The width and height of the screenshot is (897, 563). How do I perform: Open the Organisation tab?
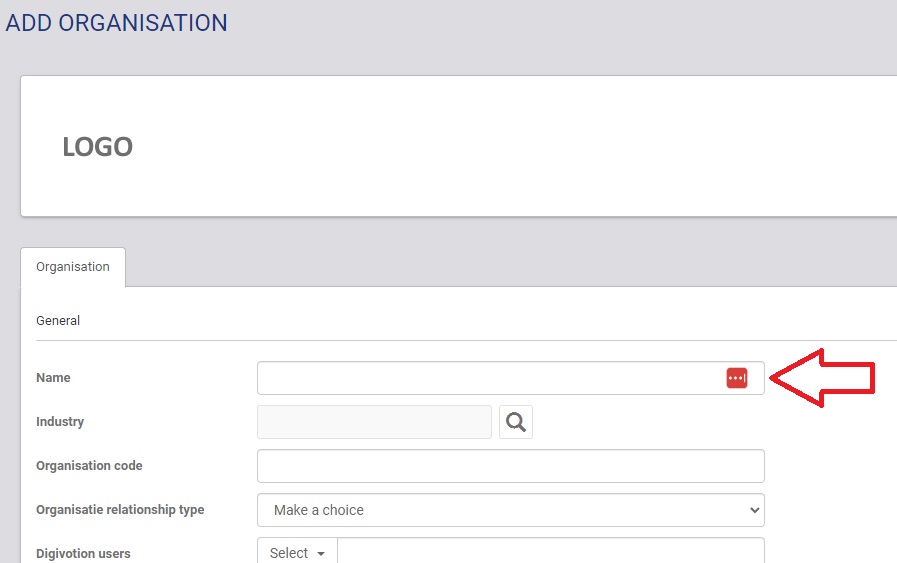(73, 267)
